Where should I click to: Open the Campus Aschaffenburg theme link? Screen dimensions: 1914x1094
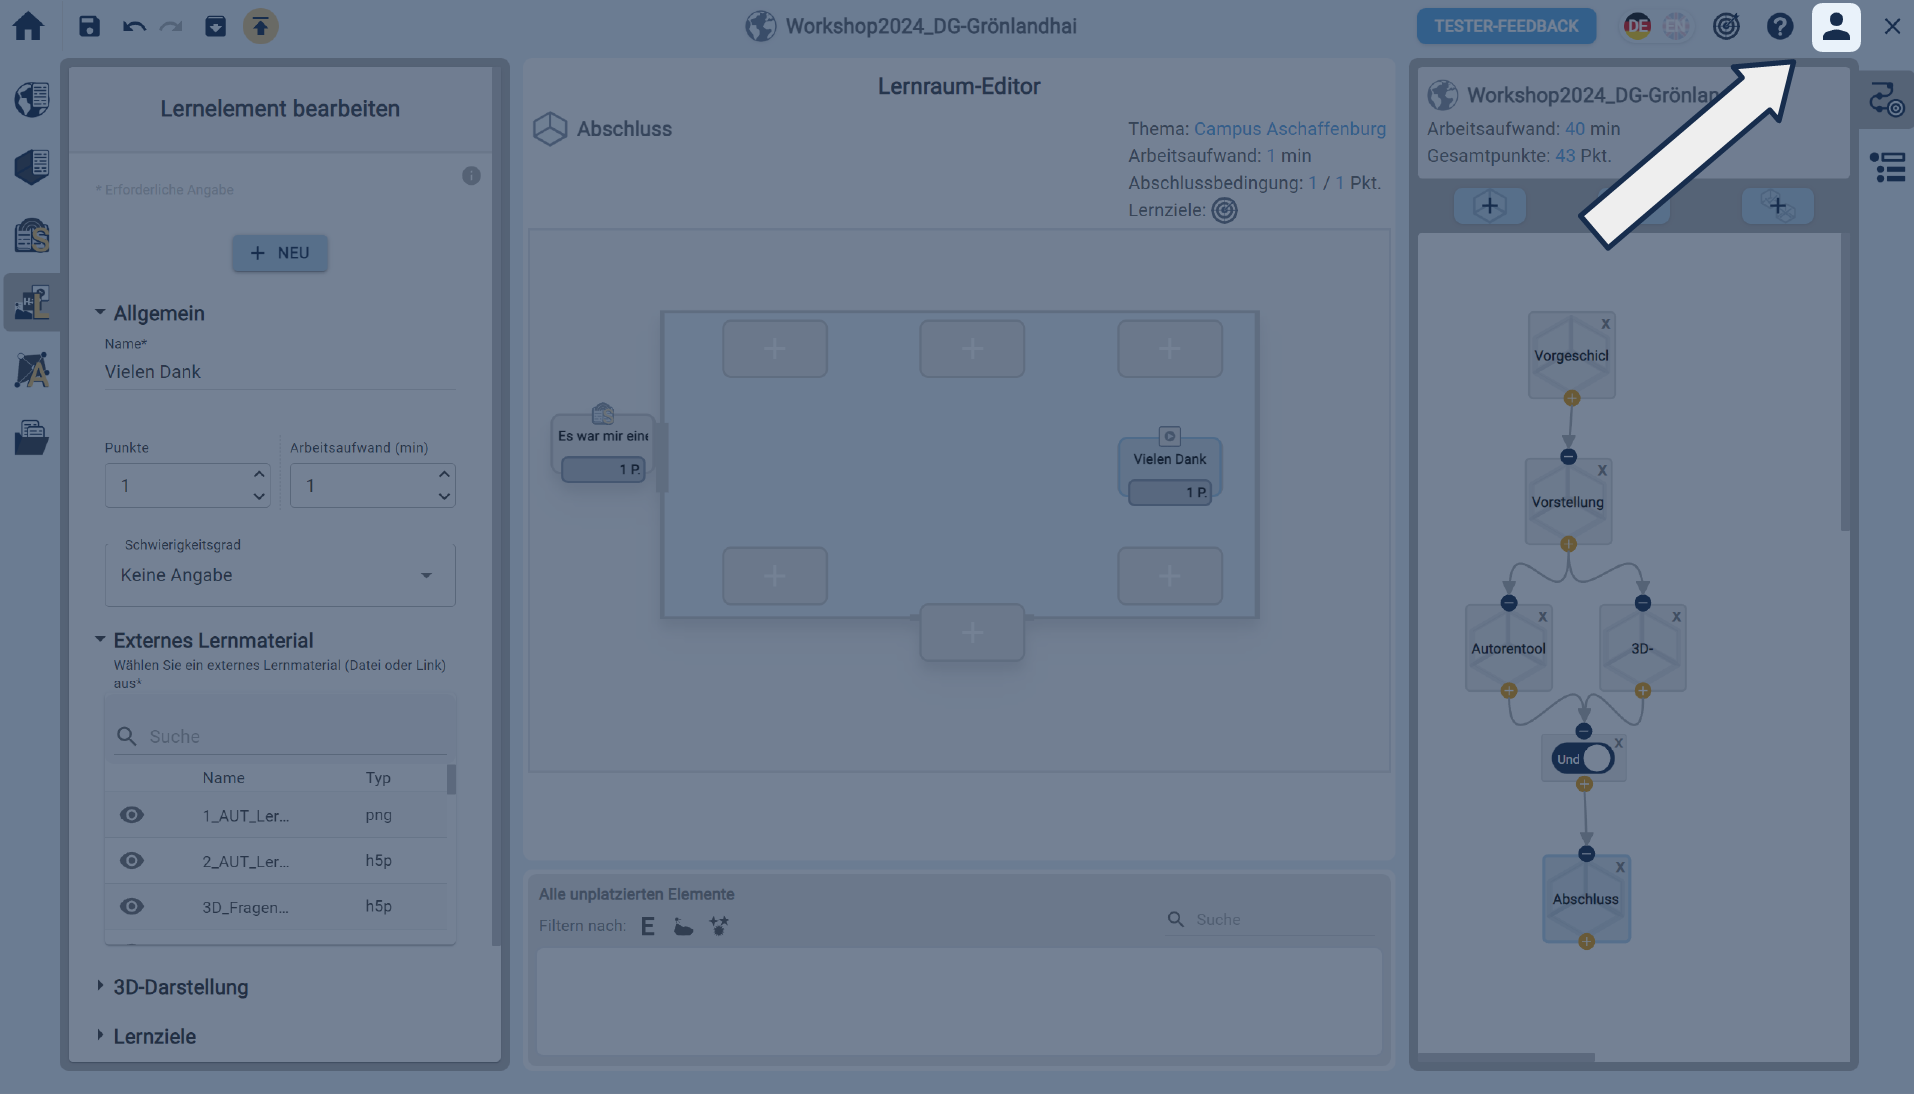coord(1289,129)
